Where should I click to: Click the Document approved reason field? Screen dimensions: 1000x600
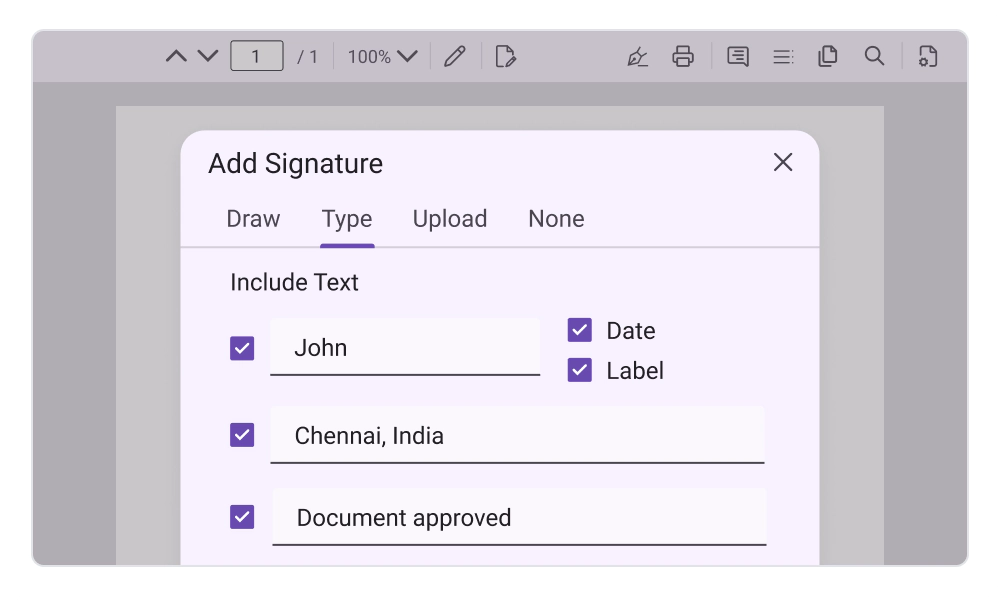tap(519, 517)
